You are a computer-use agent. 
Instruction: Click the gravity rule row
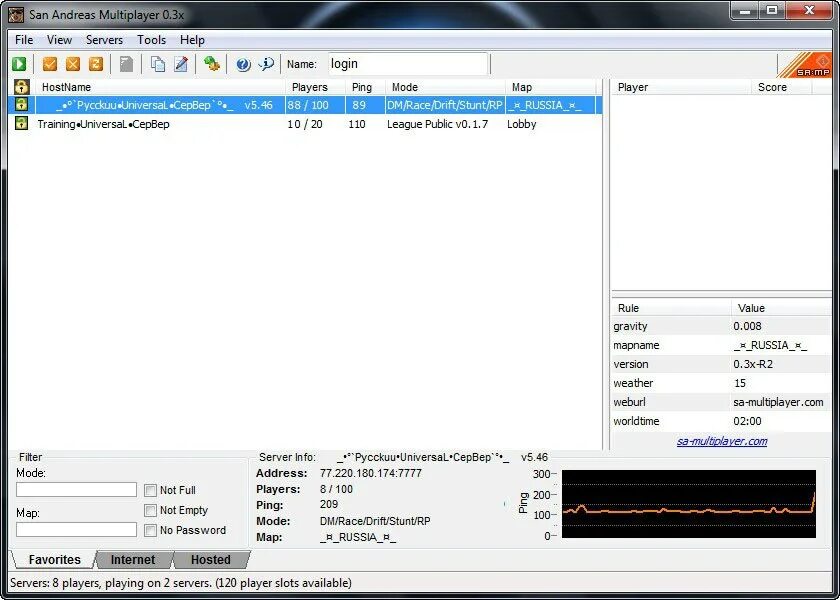tap(721, 326)
